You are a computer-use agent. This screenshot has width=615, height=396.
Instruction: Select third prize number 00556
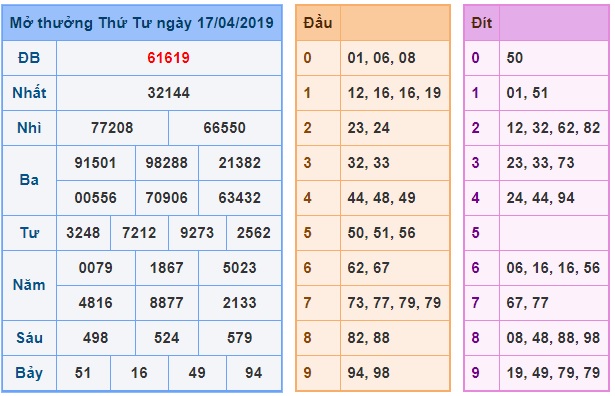[x=96, y=198]
